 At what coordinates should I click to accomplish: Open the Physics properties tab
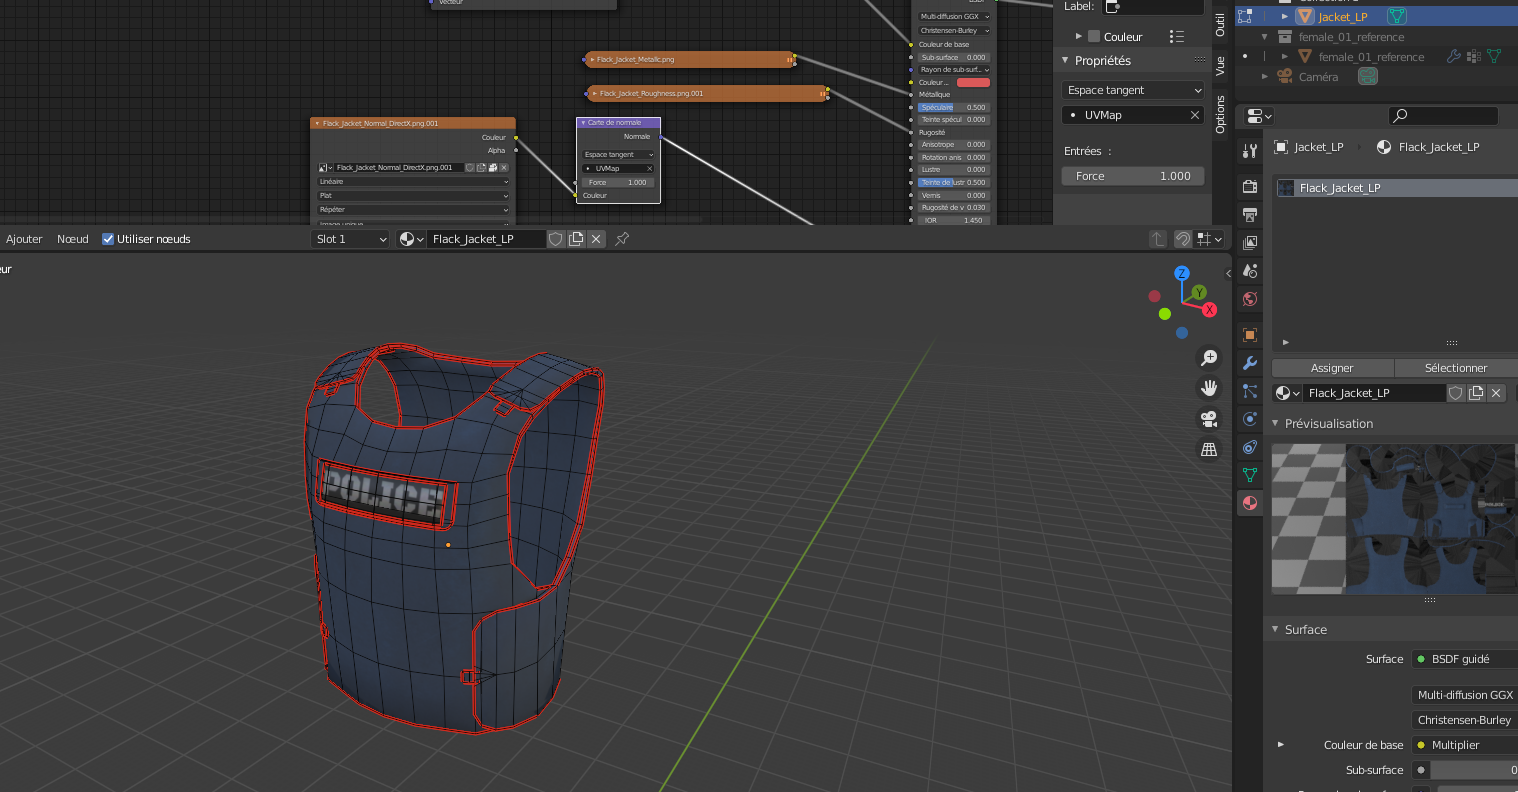[1250, 418]
